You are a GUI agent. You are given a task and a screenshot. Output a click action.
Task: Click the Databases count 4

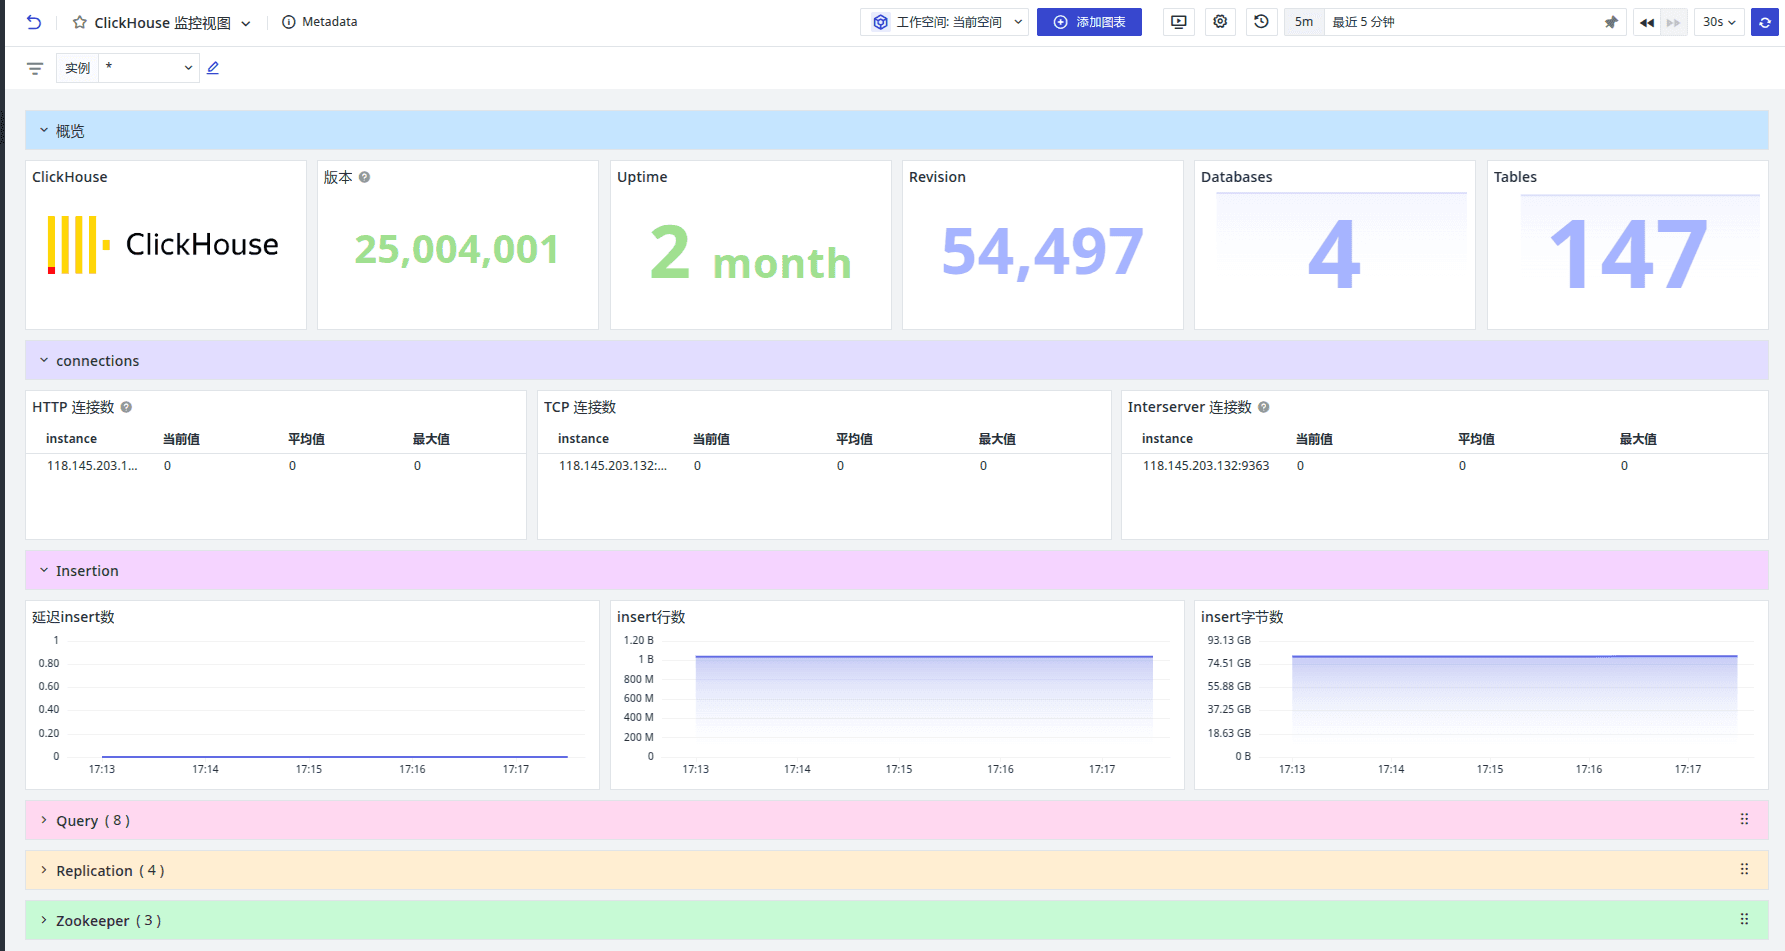[1334, 254]
